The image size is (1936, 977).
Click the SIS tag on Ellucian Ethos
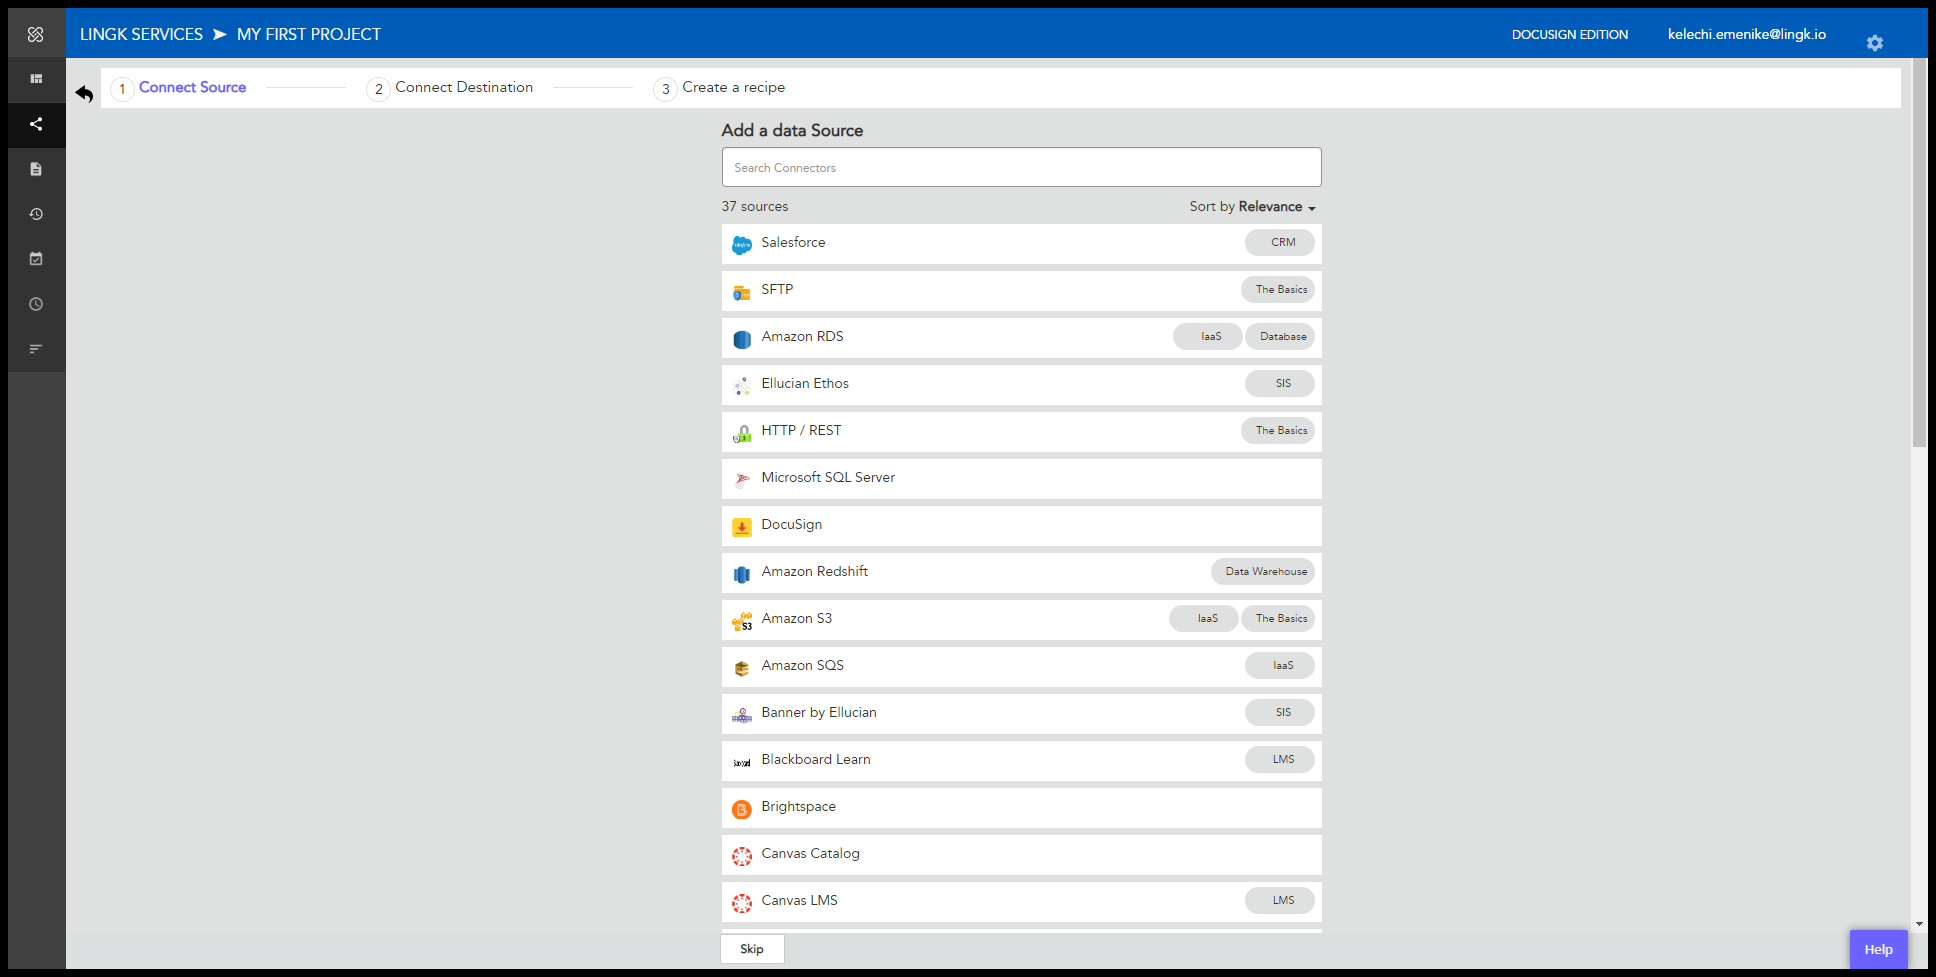tap(1280, 383)
